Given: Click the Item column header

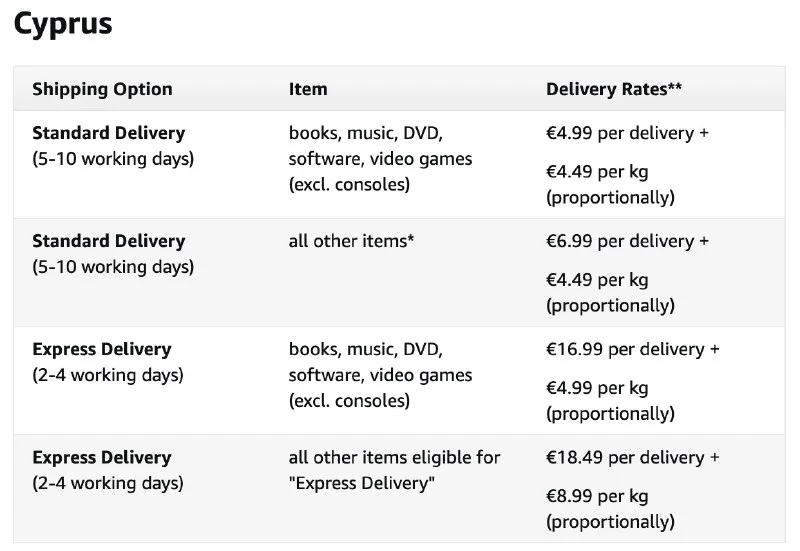Looking at the screenshot, I should tap(308, 89).
